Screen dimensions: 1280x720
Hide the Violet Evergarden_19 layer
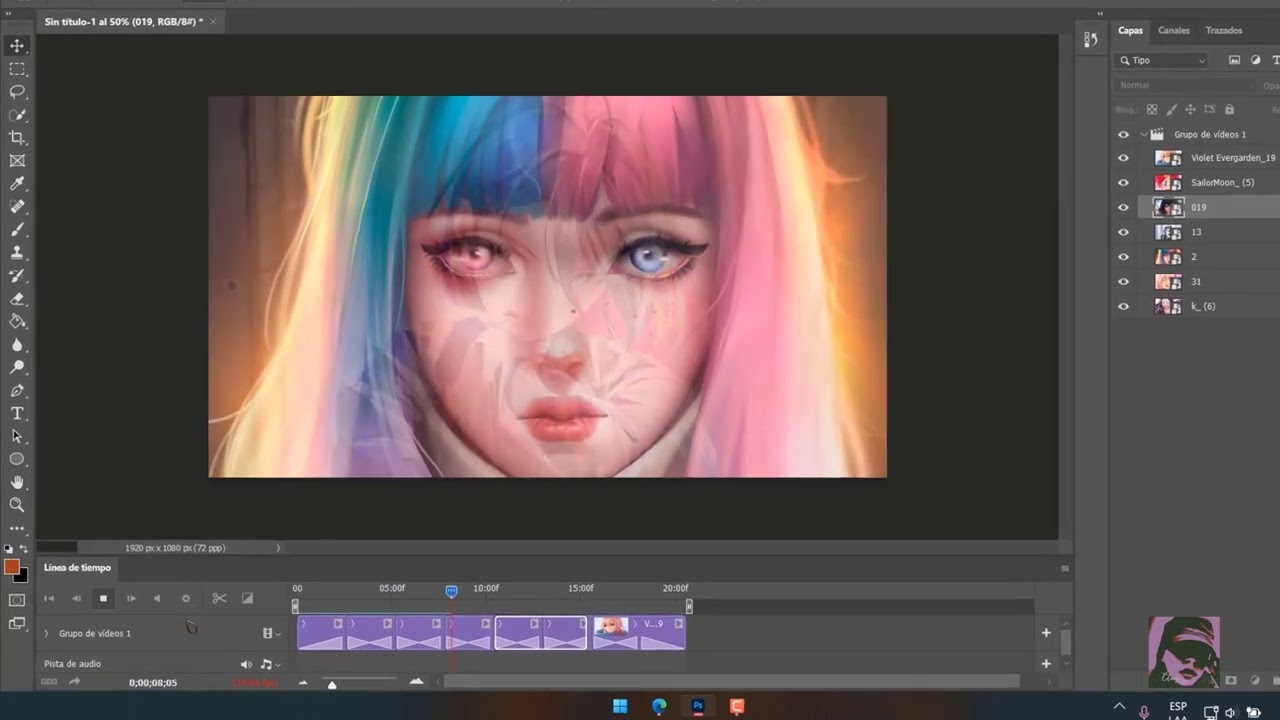pos(1123,158)
